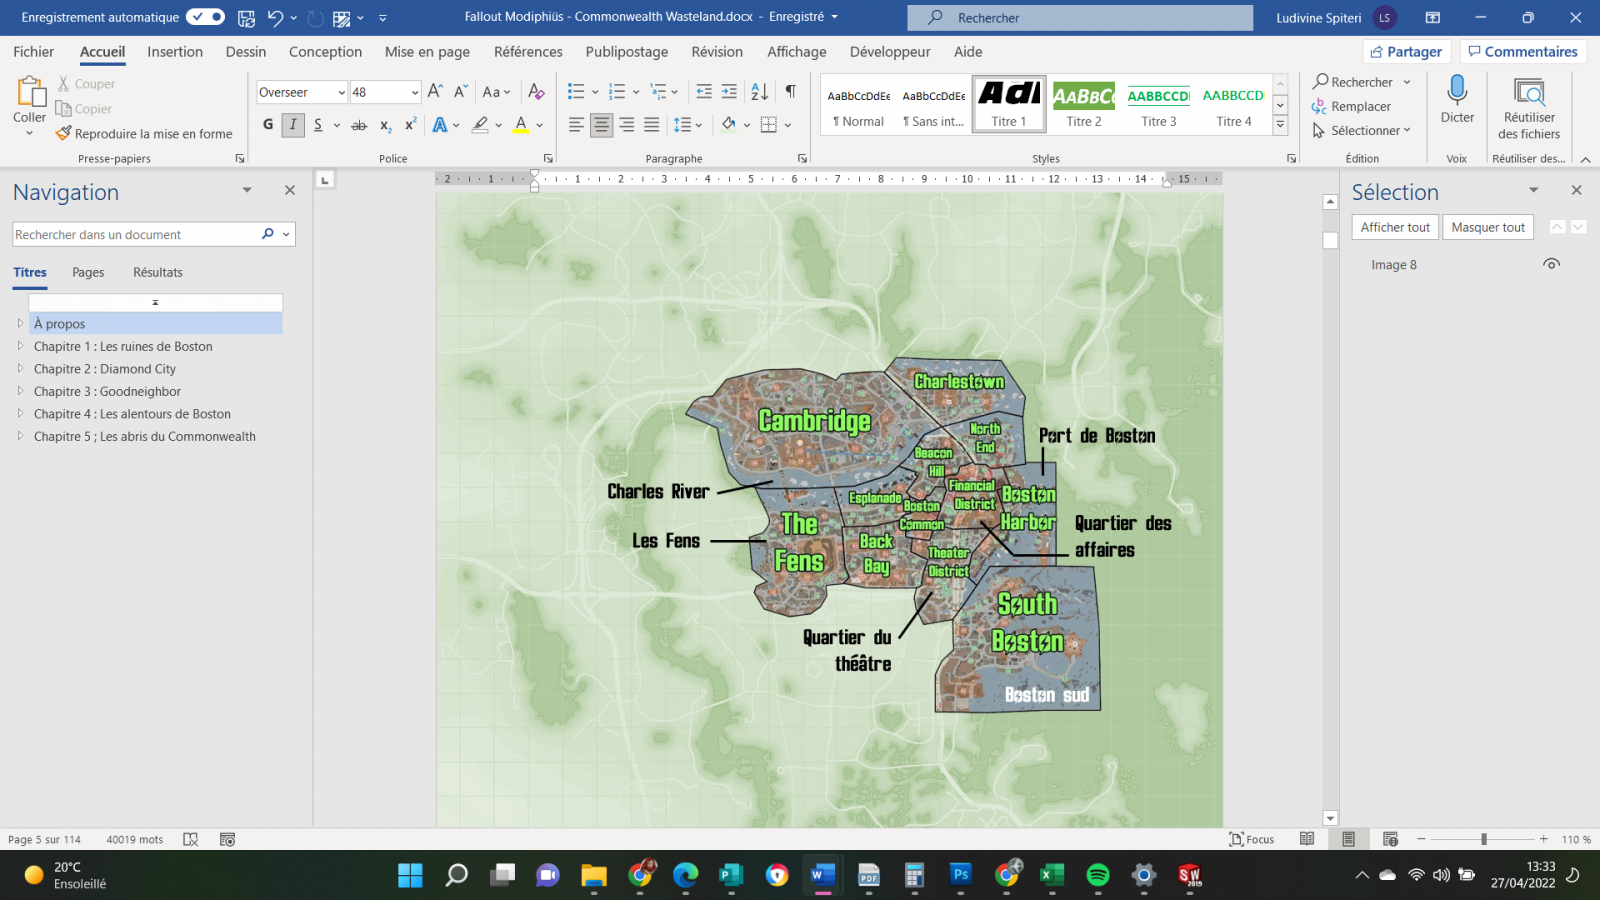This screenshot has width=1600, height=900.
Task: Click the strikethrough text icon
Action: tap(359, 125)
